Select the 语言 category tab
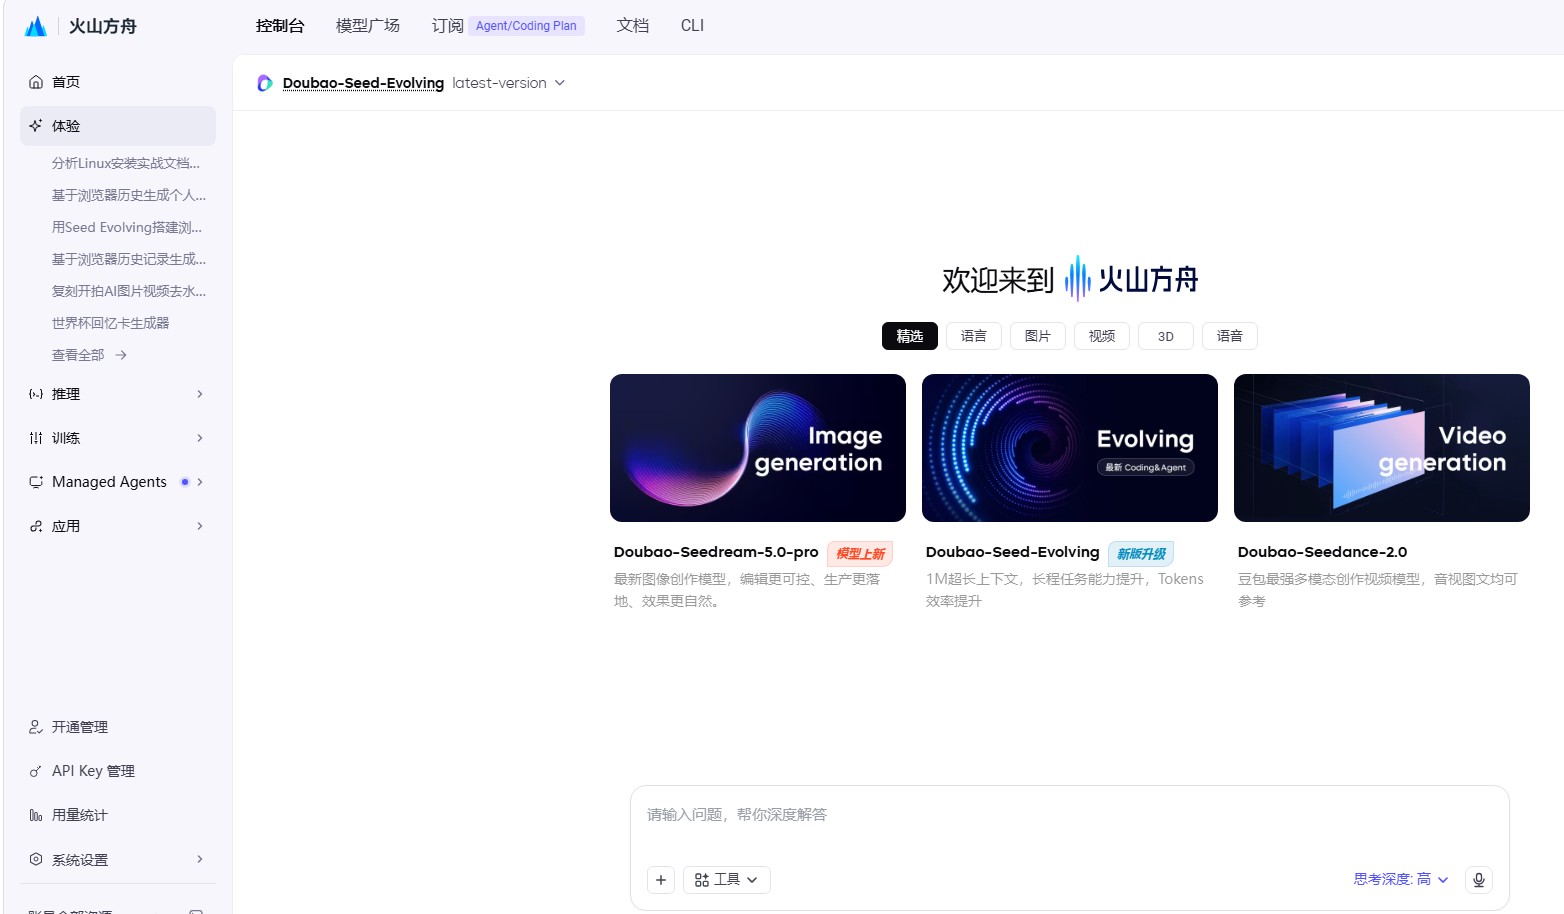The height and width of the screenshot is (914, 1564). (x=974, y=336)
